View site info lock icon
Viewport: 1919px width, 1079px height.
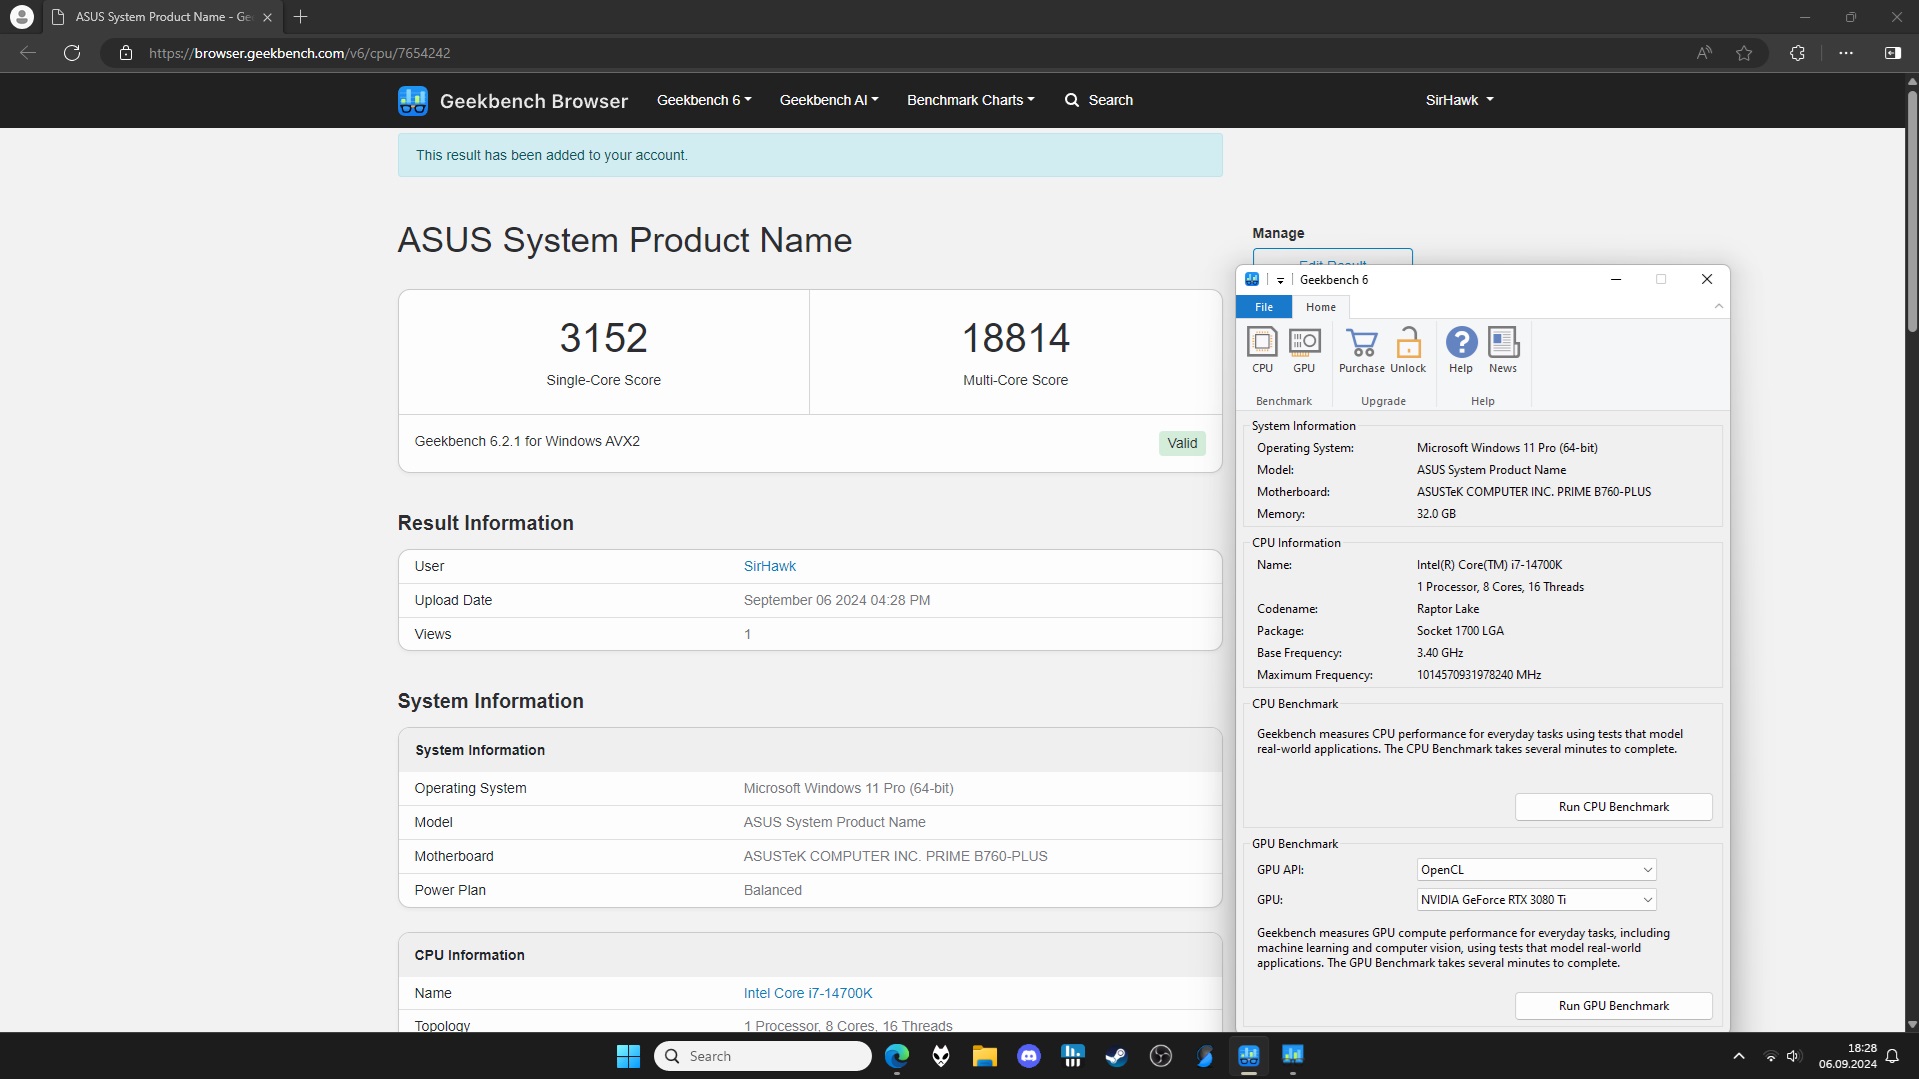pos(126,53)
